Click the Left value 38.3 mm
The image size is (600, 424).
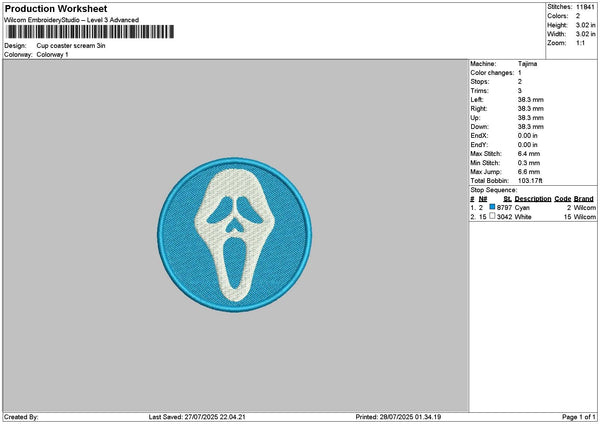click(531, 100)
